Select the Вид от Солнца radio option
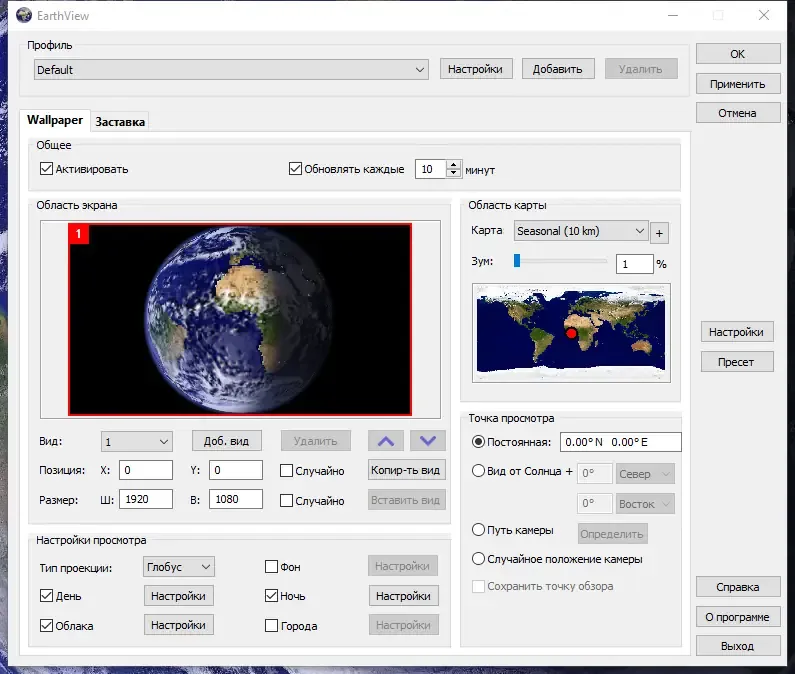The width and height of the screenshot is (795, 674). pos(478,471)
